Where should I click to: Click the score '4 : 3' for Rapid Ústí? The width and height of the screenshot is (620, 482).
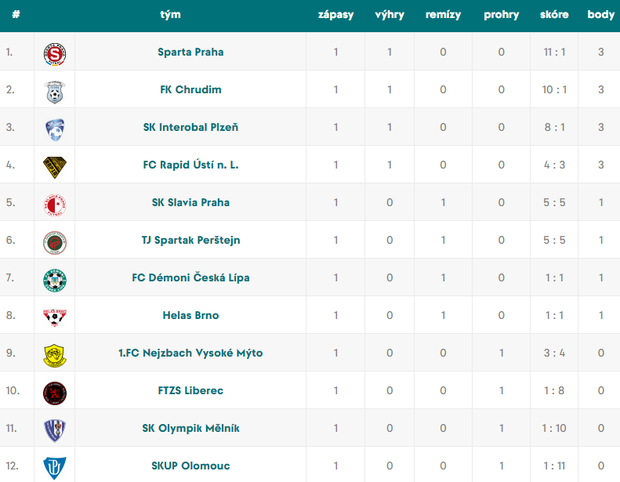pos(554,165)
